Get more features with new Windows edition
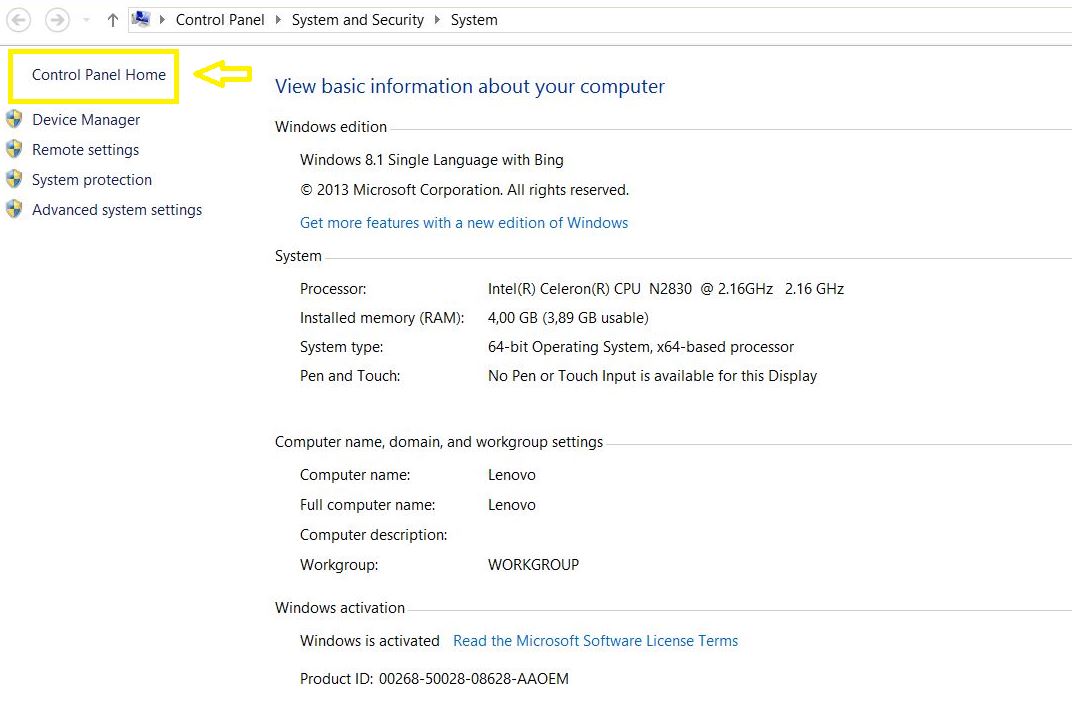 coord(464,223)
